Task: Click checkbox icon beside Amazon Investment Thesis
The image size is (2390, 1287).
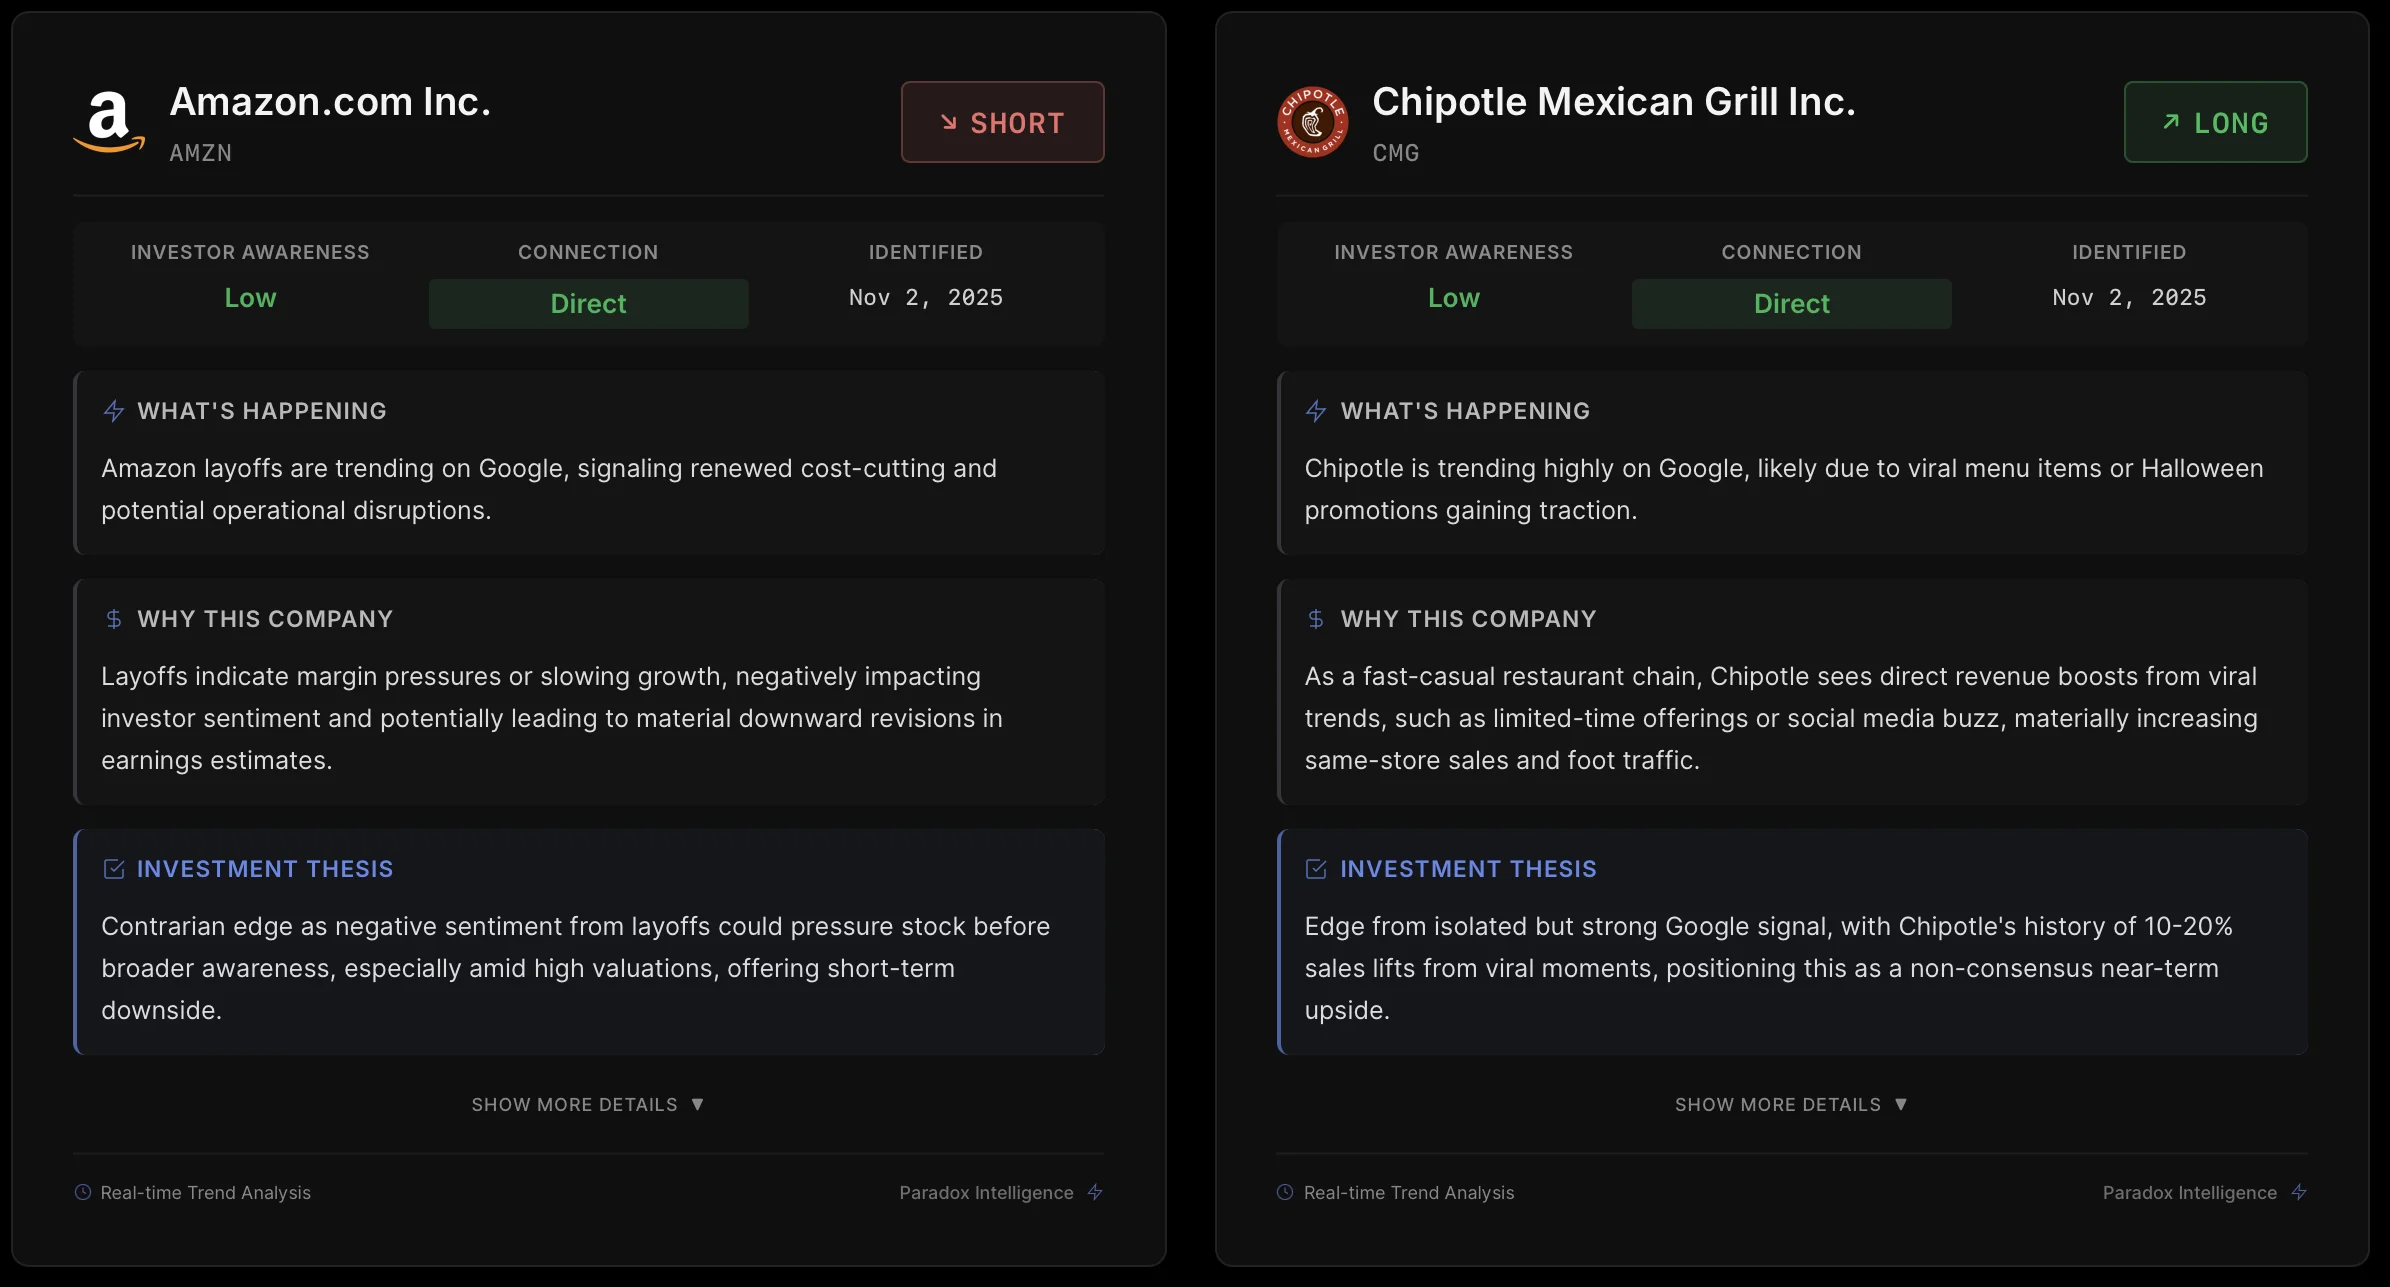Action: pyautogui.click(x=114, y=869)
